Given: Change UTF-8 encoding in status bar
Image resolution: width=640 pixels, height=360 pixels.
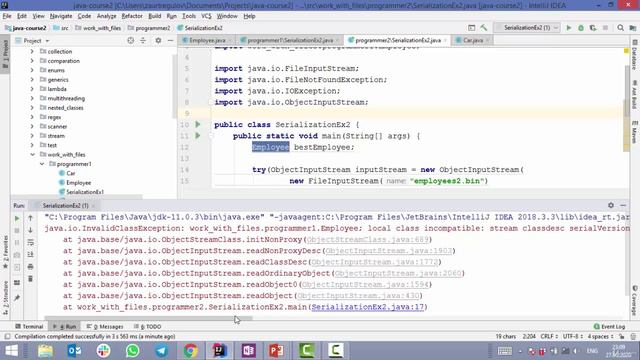Looking at the screenshot, I should point(573,337).
